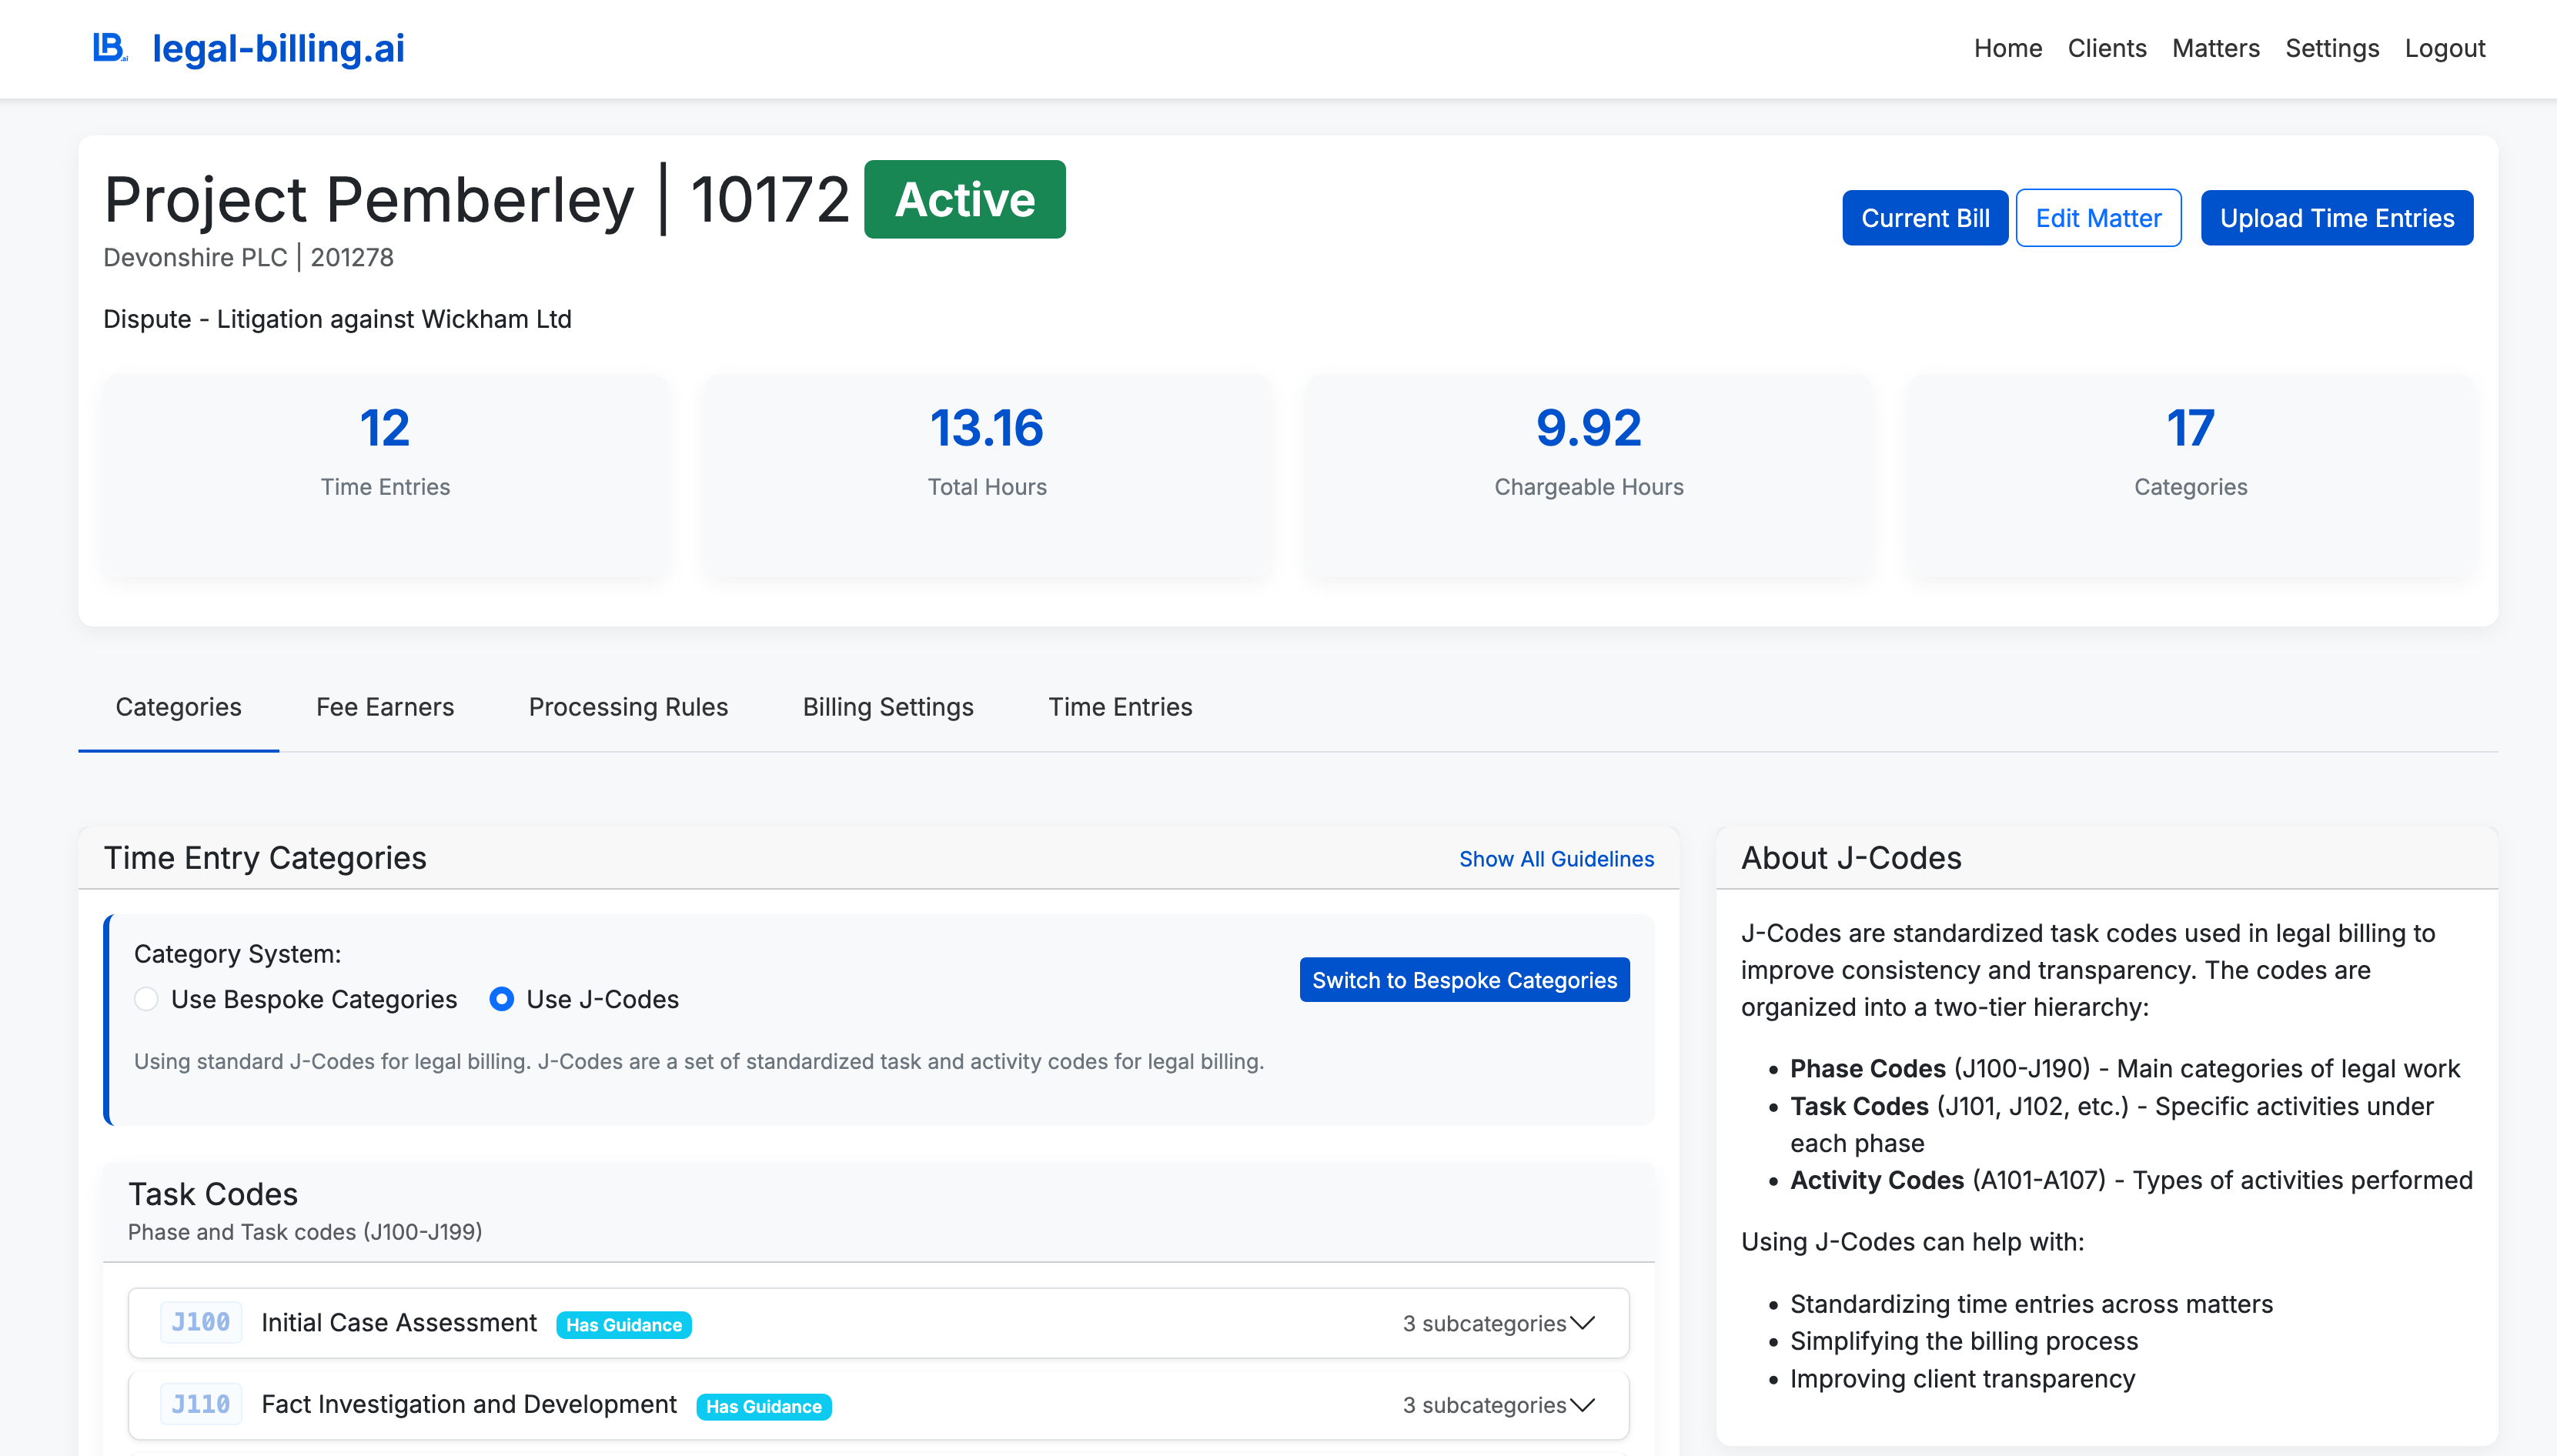The image size is (2557, 1456).
Task: Click the legal-billing.ai logo icon
Action: click(x=110, y=46)
